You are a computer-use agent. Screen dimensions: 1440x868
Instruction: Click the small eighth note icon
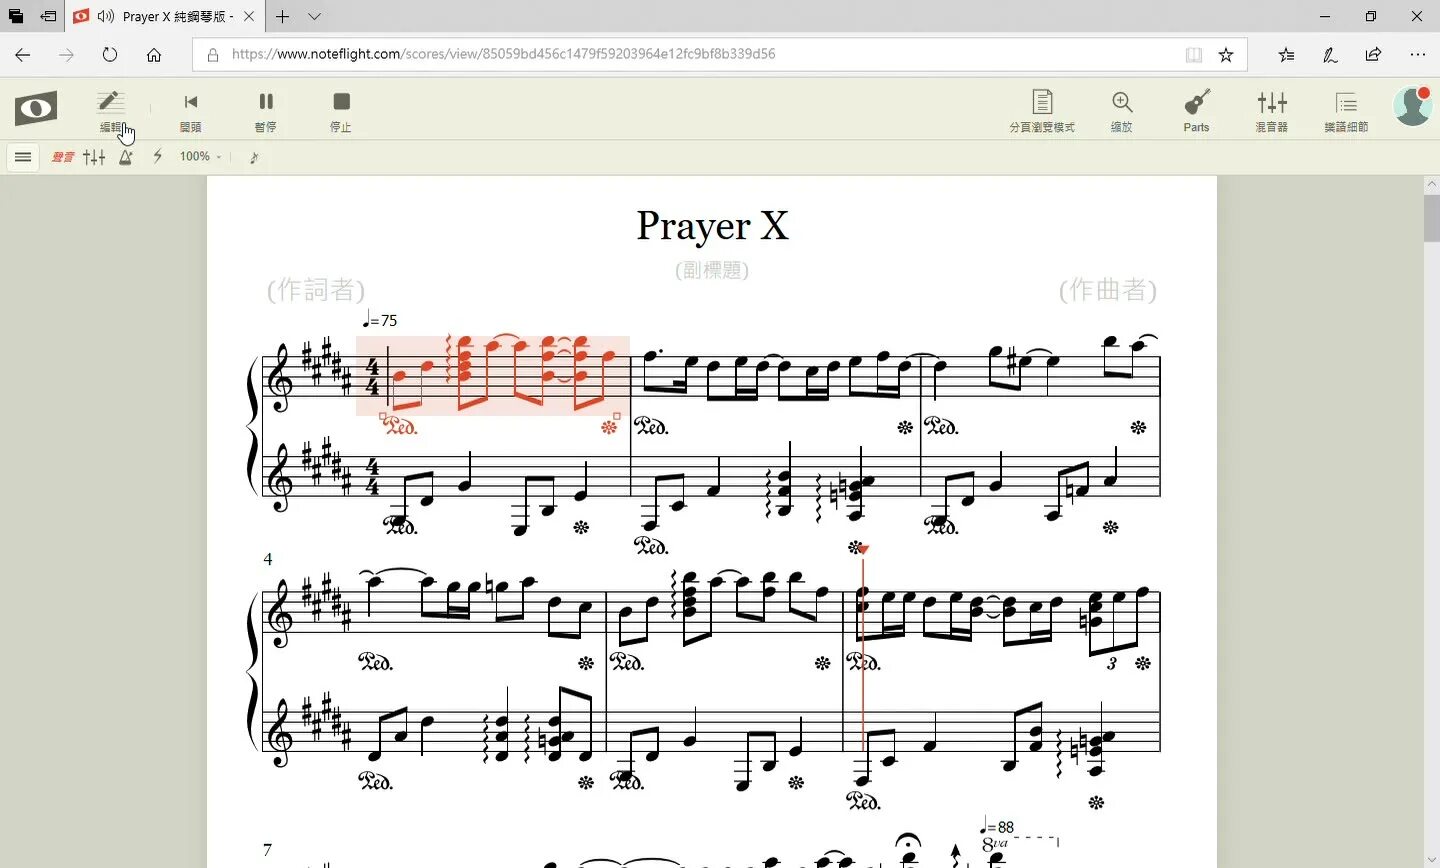click(x=254, y=157)
